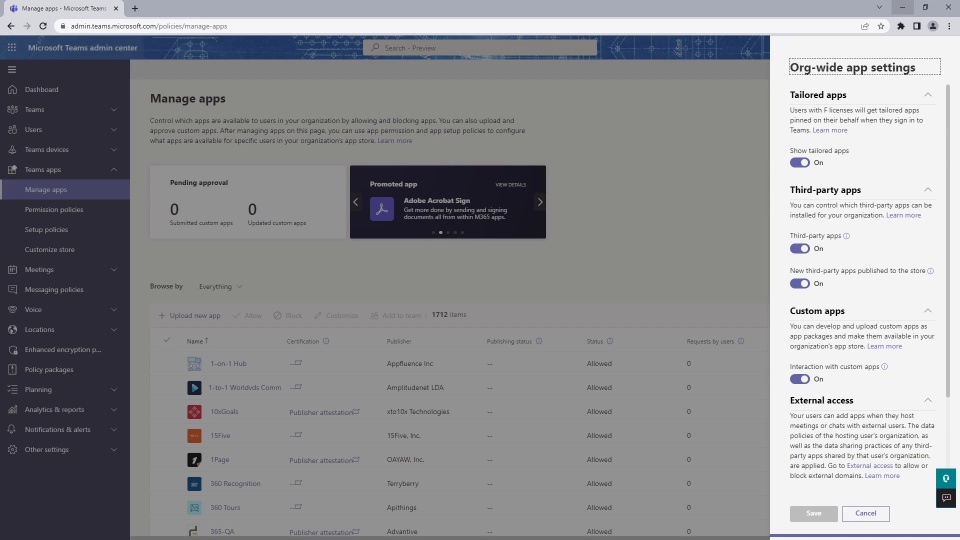Viewport: 960px width, 540px height.
Task: Open Permission policies in sidebar
Action: 54,209
